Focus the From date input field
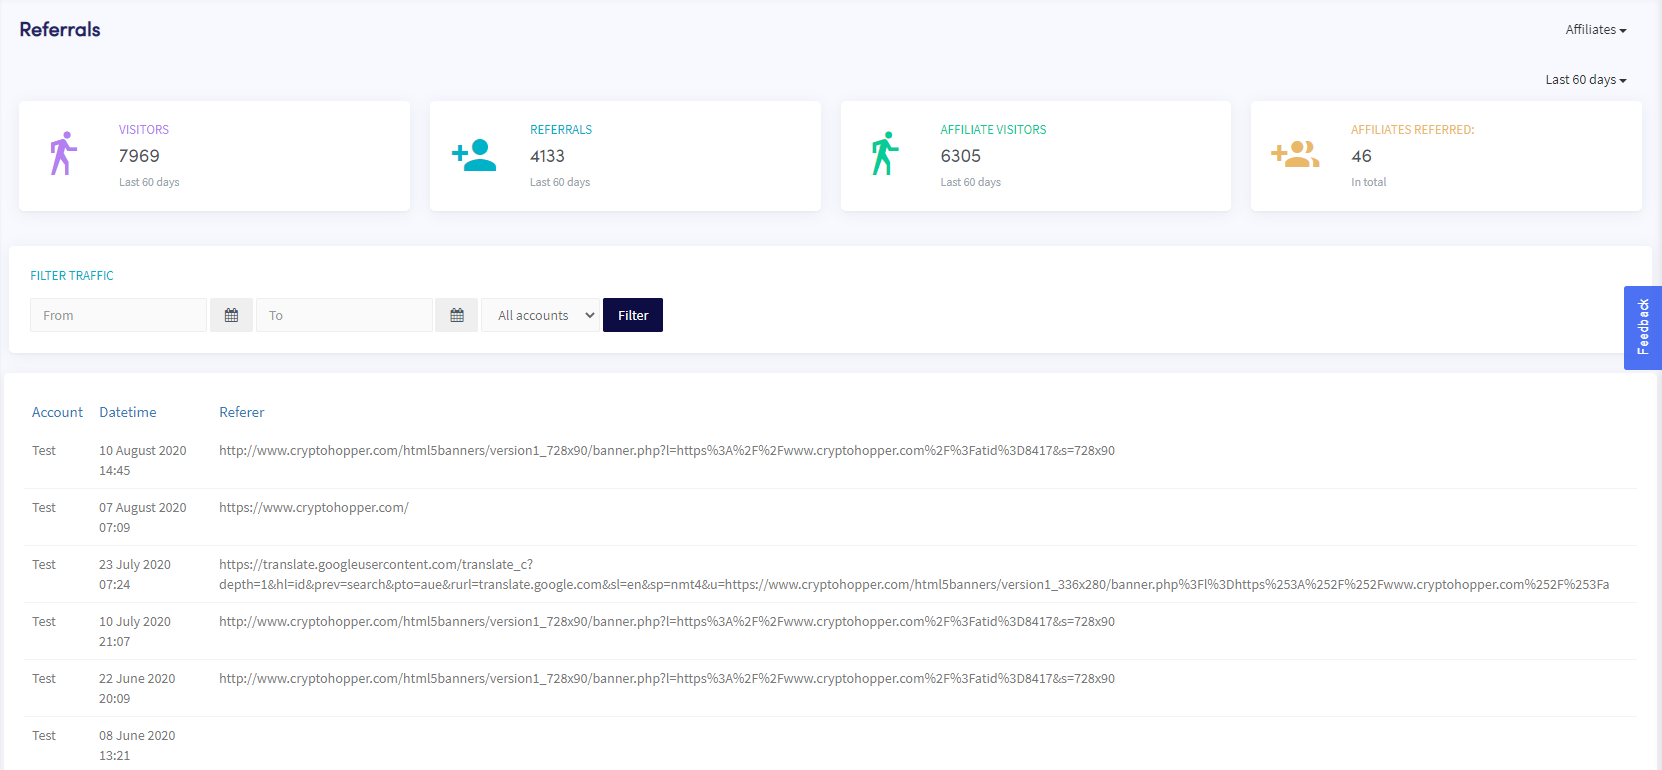 click(118, 315)
